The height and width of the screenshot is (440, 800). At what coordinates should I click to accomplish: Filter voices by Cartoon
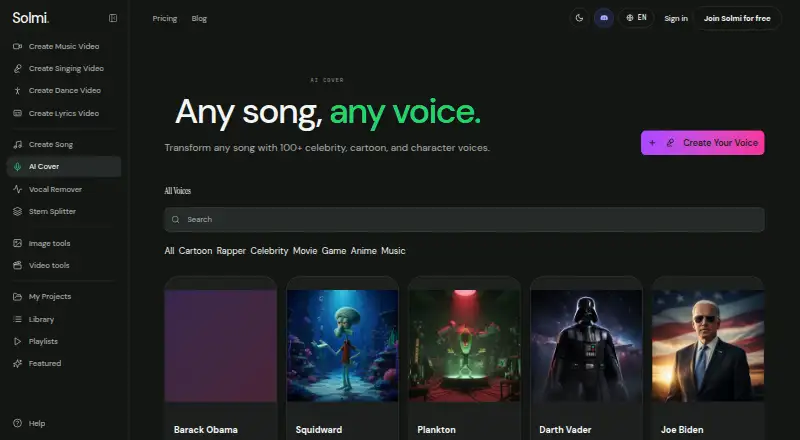pos(195,251)
